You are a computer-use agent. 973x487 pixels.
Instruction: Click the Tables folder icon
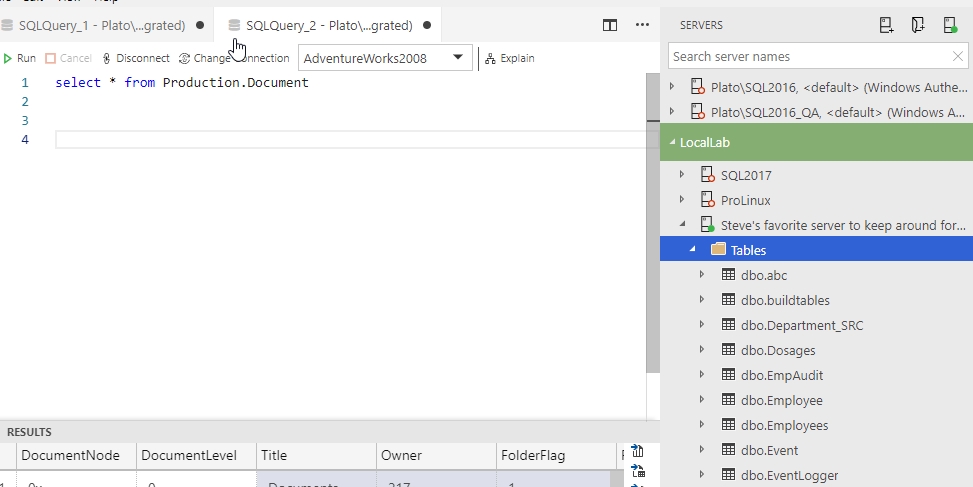click(718, 249)
